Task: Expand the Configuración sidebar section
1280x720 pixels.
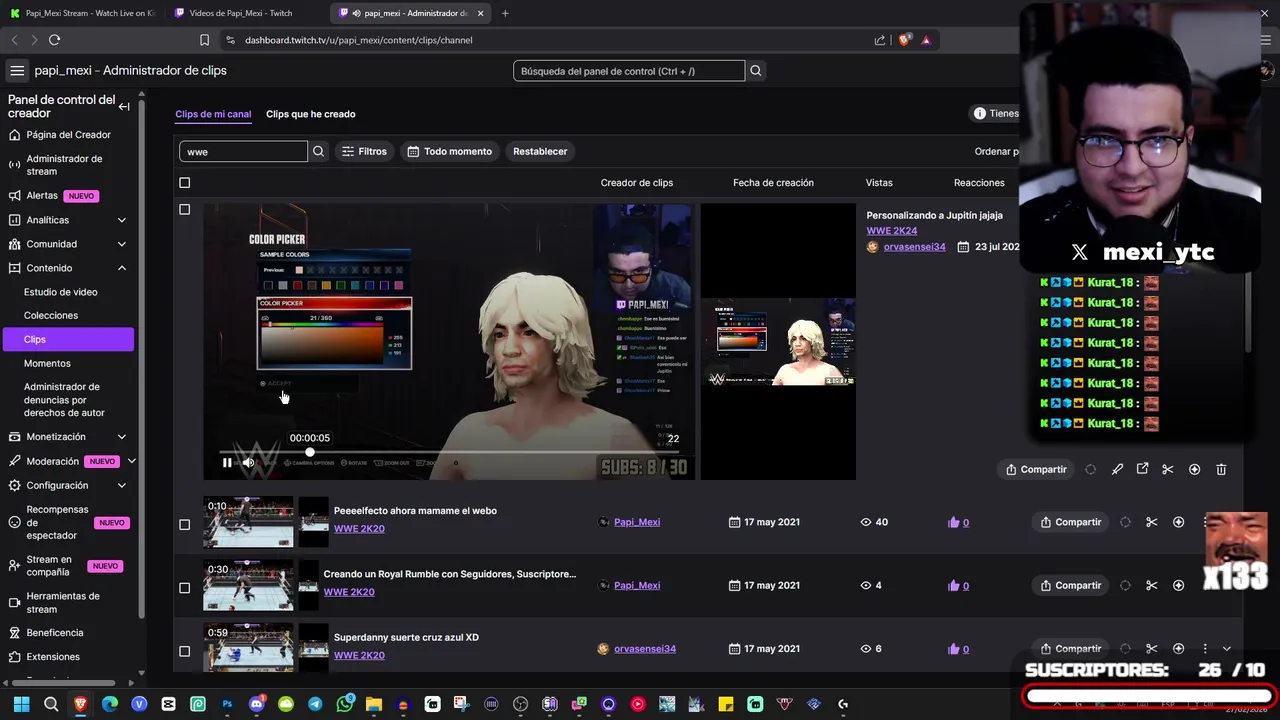Action: click(122, 485)
